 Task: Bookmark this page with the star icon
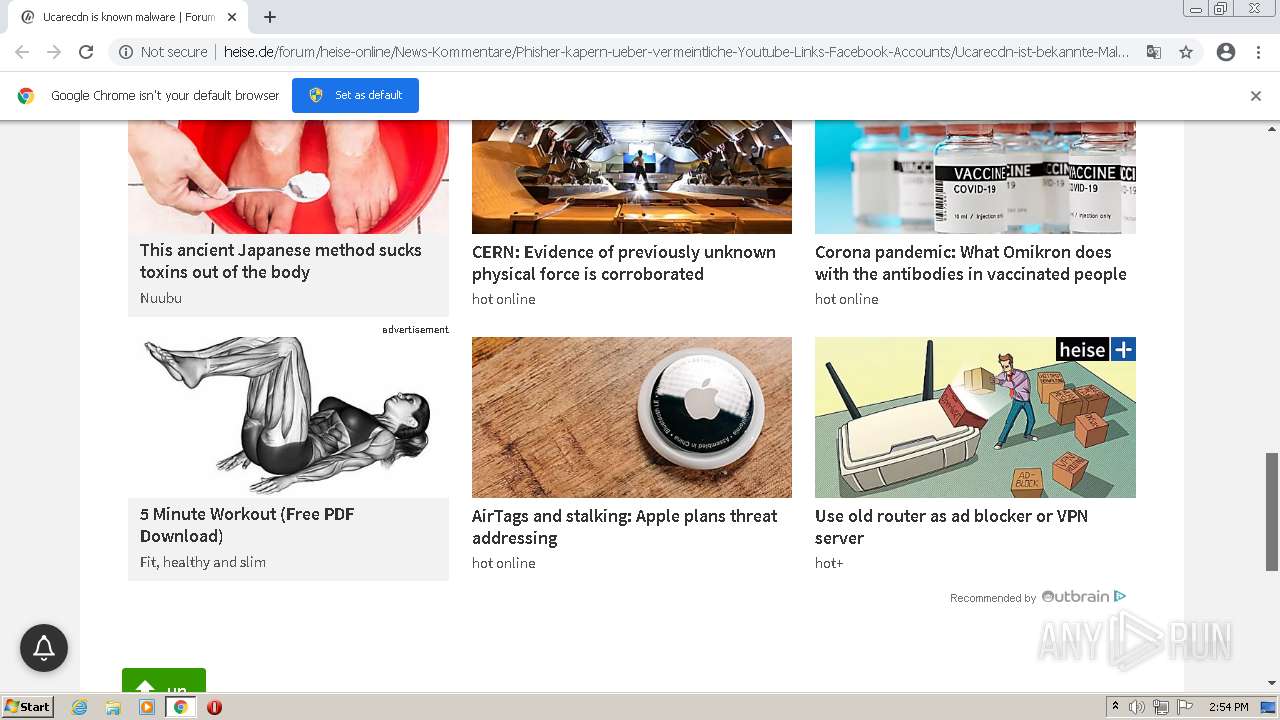tap(1186, 52)
